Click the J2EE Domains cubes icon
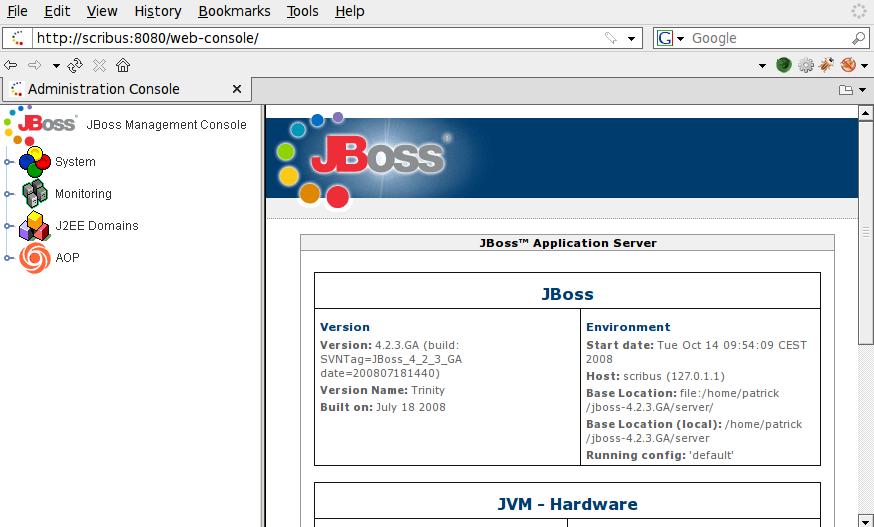This screenshot has height=527, width=874. (35, 226)
